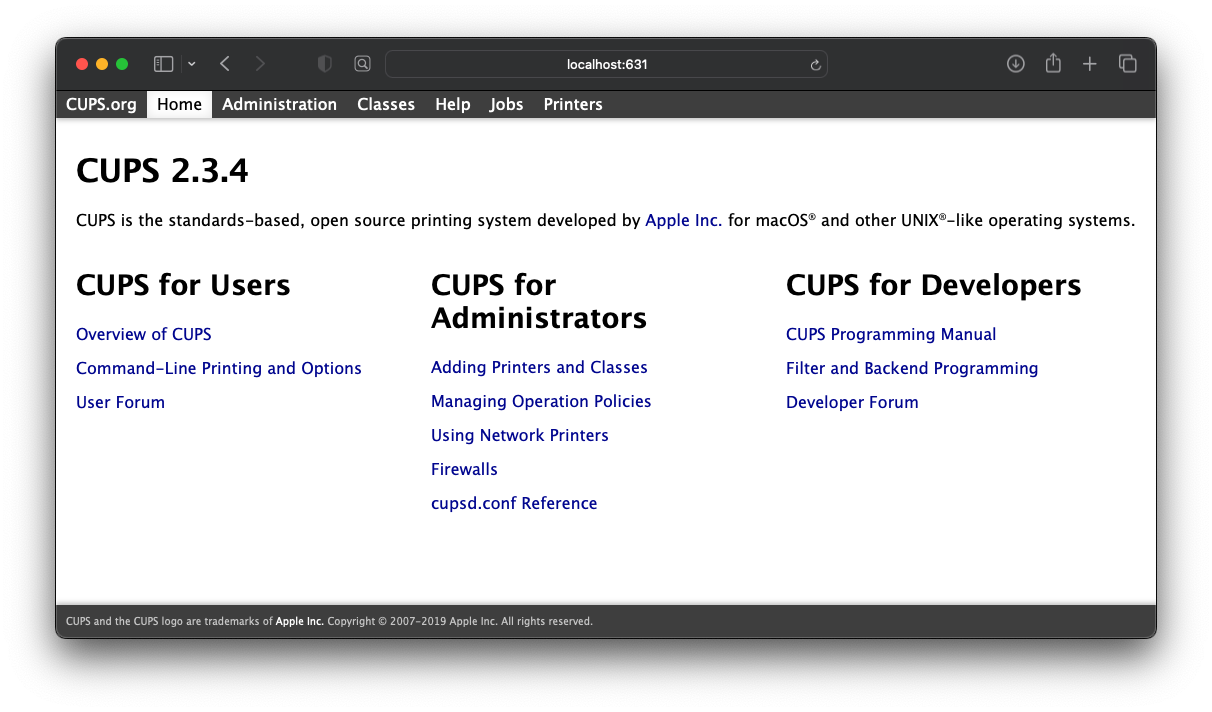Reload the page with the refresh icon
The image size is (1212, 712).
(x=815, y=65)
